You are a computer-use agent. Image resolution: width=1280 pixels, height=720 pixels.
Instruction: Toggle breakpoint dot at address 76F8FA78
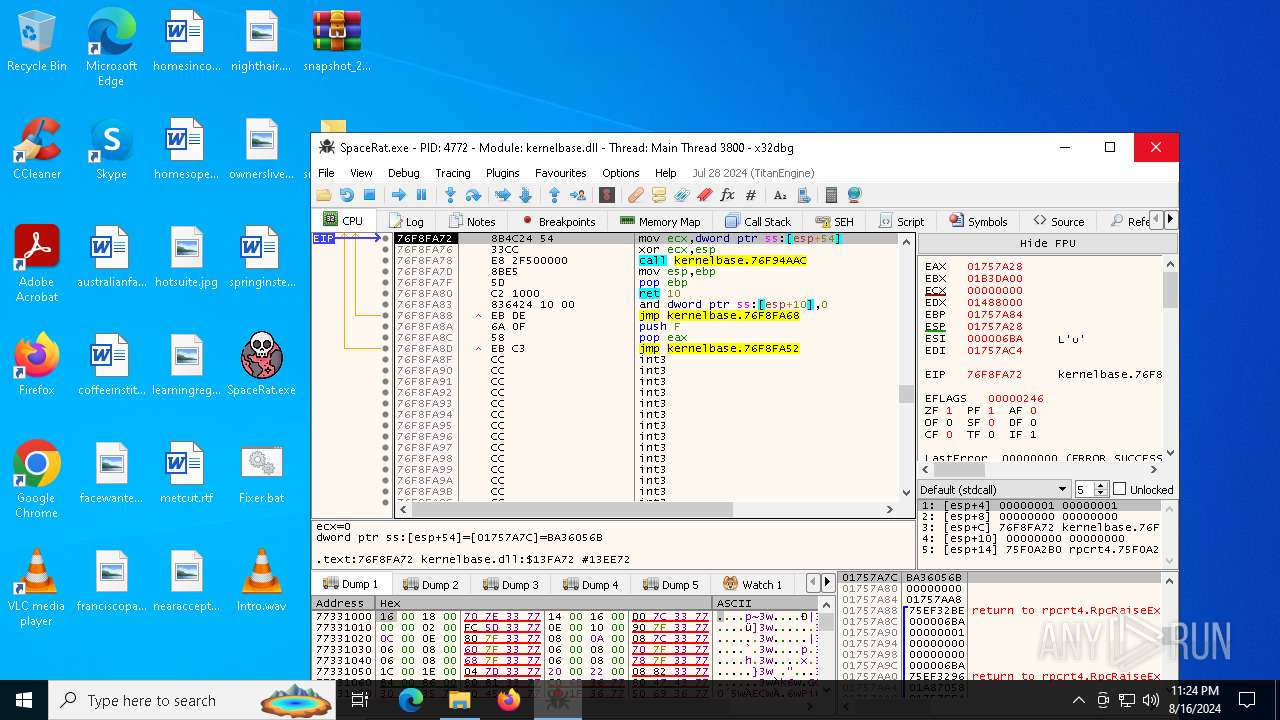(386, 261)
